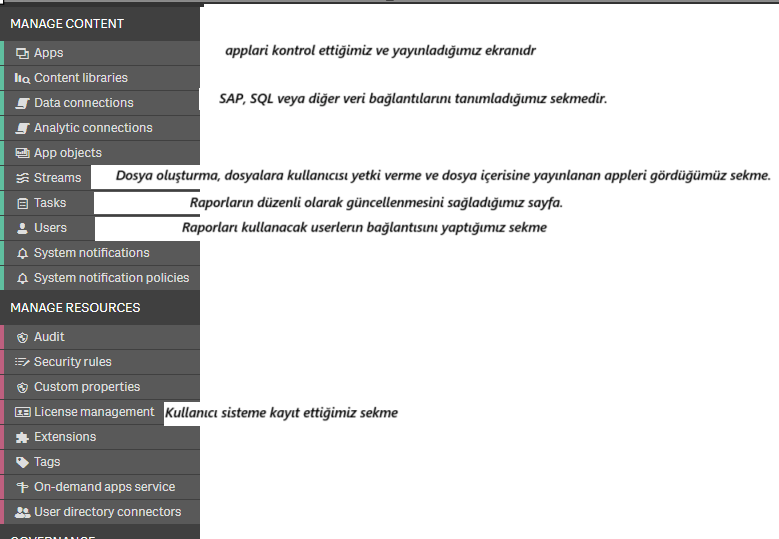This screenshot has width=779, height=539.
Task: Open User directory connectors
Action: (107, 512)
